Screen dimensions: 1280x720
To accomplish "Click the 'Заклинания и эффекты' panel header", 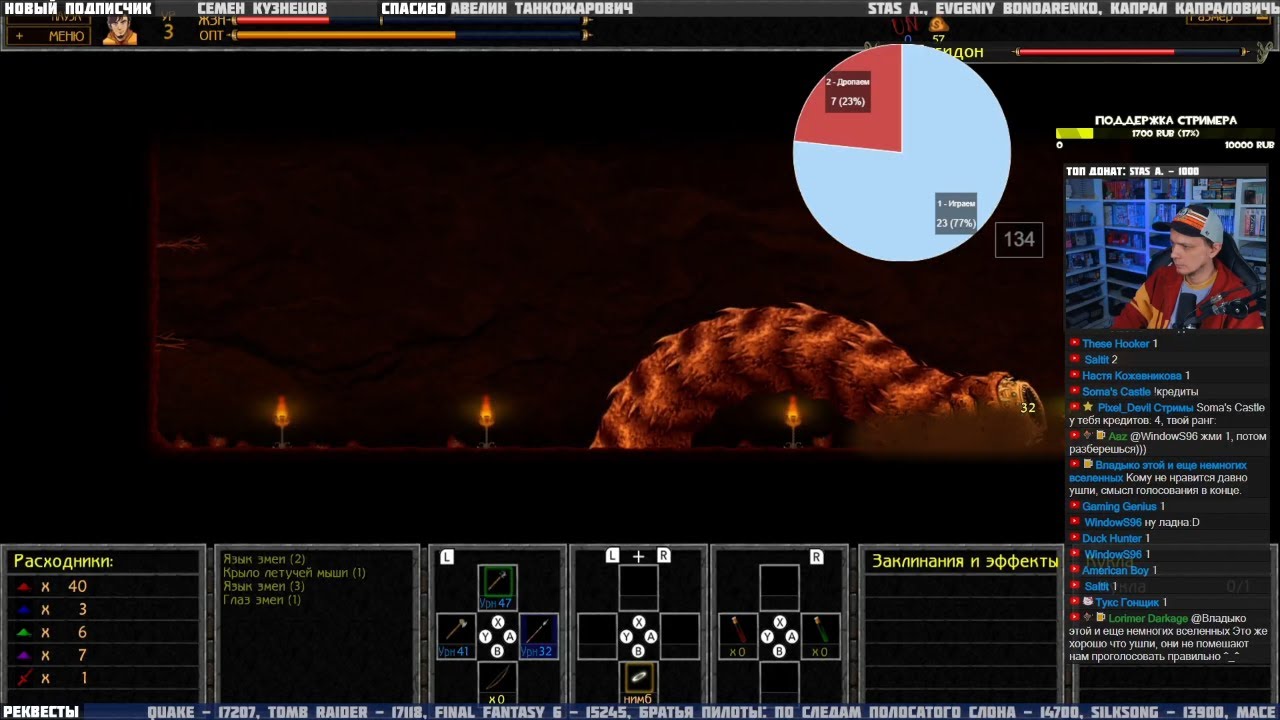I will point(965,561).
